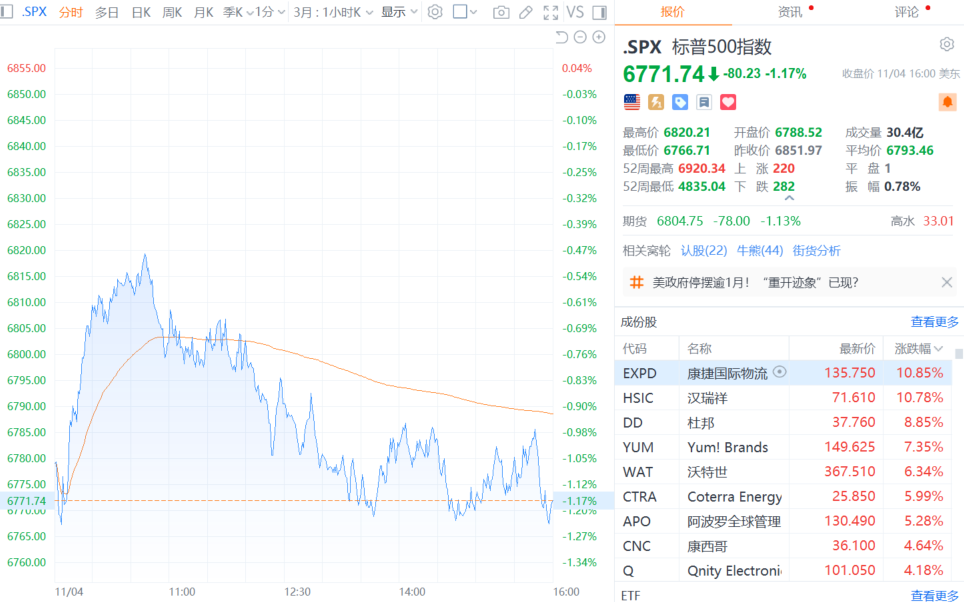Open quote panel settings gear
Viewport: 964px width, 602px height.
pos(947,44)
